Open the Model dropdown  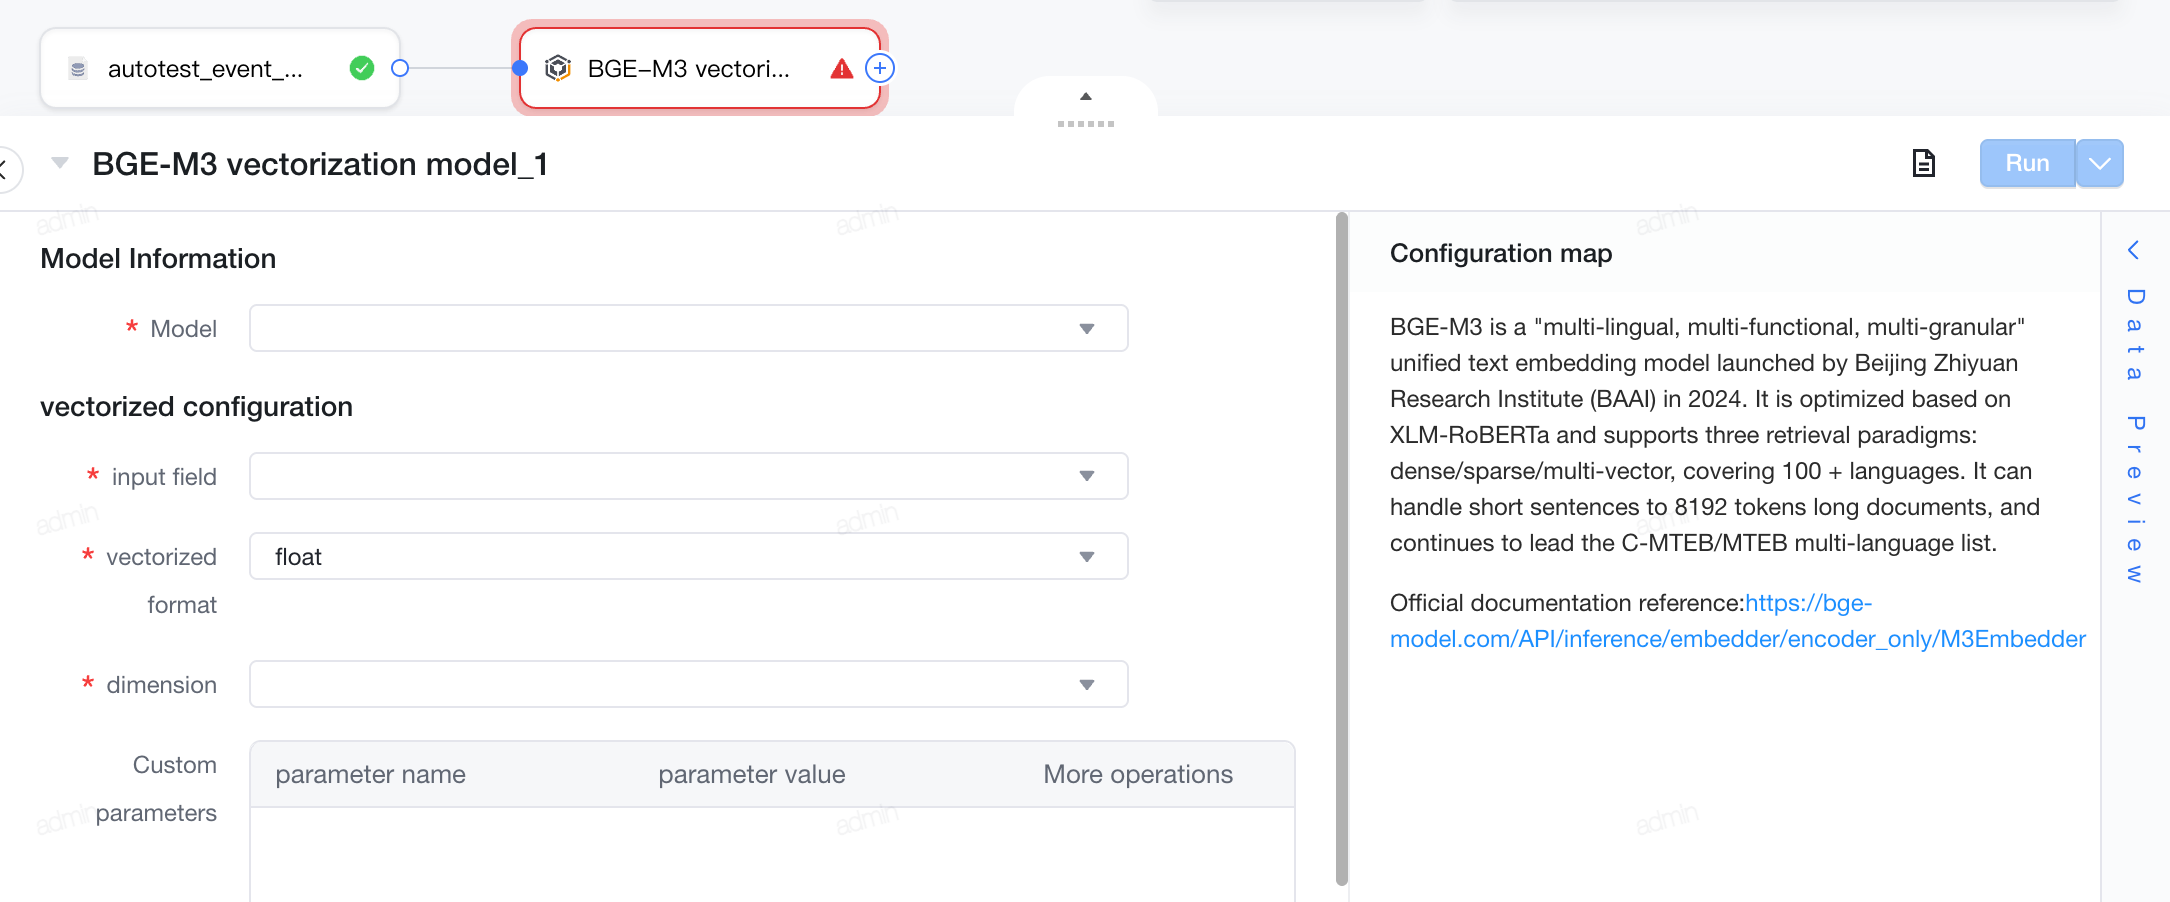[x=688, y=328]
